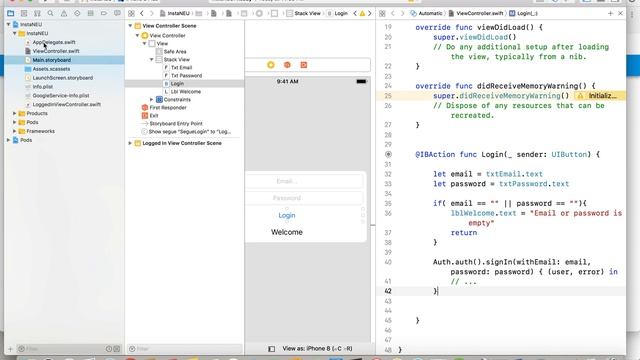Viewport: 640px width, 360px height.
Task: Expand the Frameworks folder
Action: [x=15, y=131]
